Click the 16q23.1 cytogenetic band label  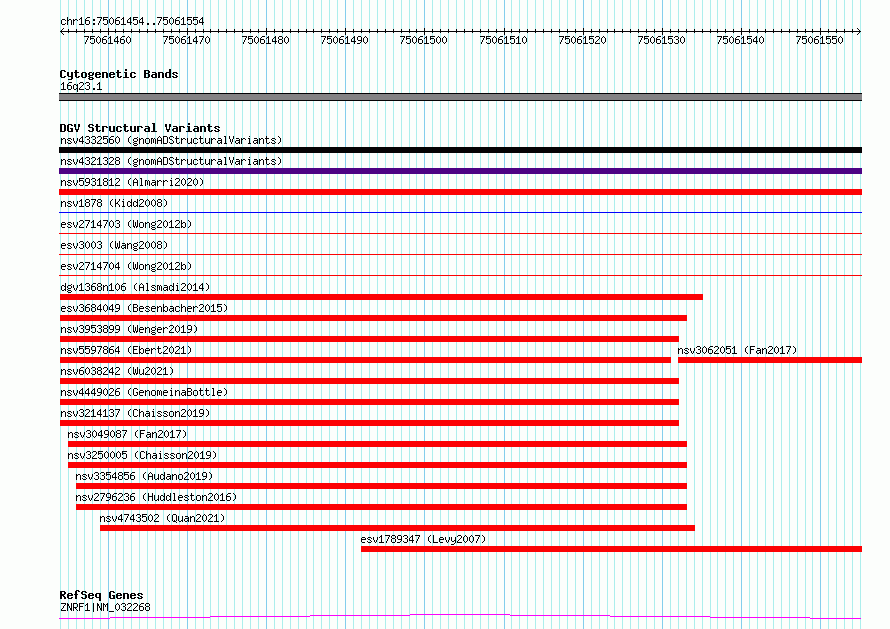click(81, 86)
